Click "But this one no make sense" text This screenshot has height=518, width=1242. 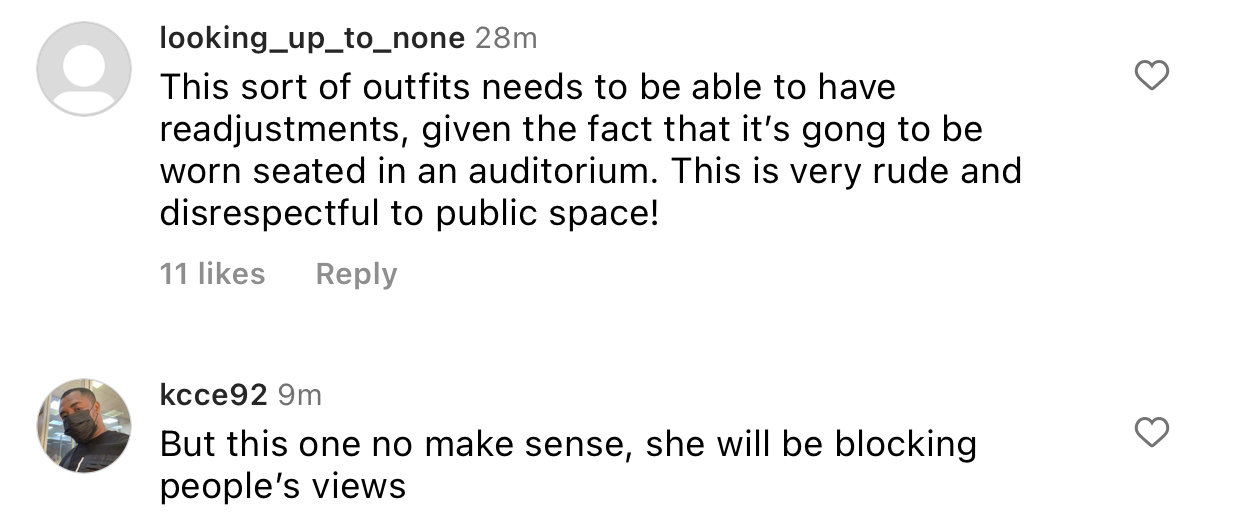393,445
